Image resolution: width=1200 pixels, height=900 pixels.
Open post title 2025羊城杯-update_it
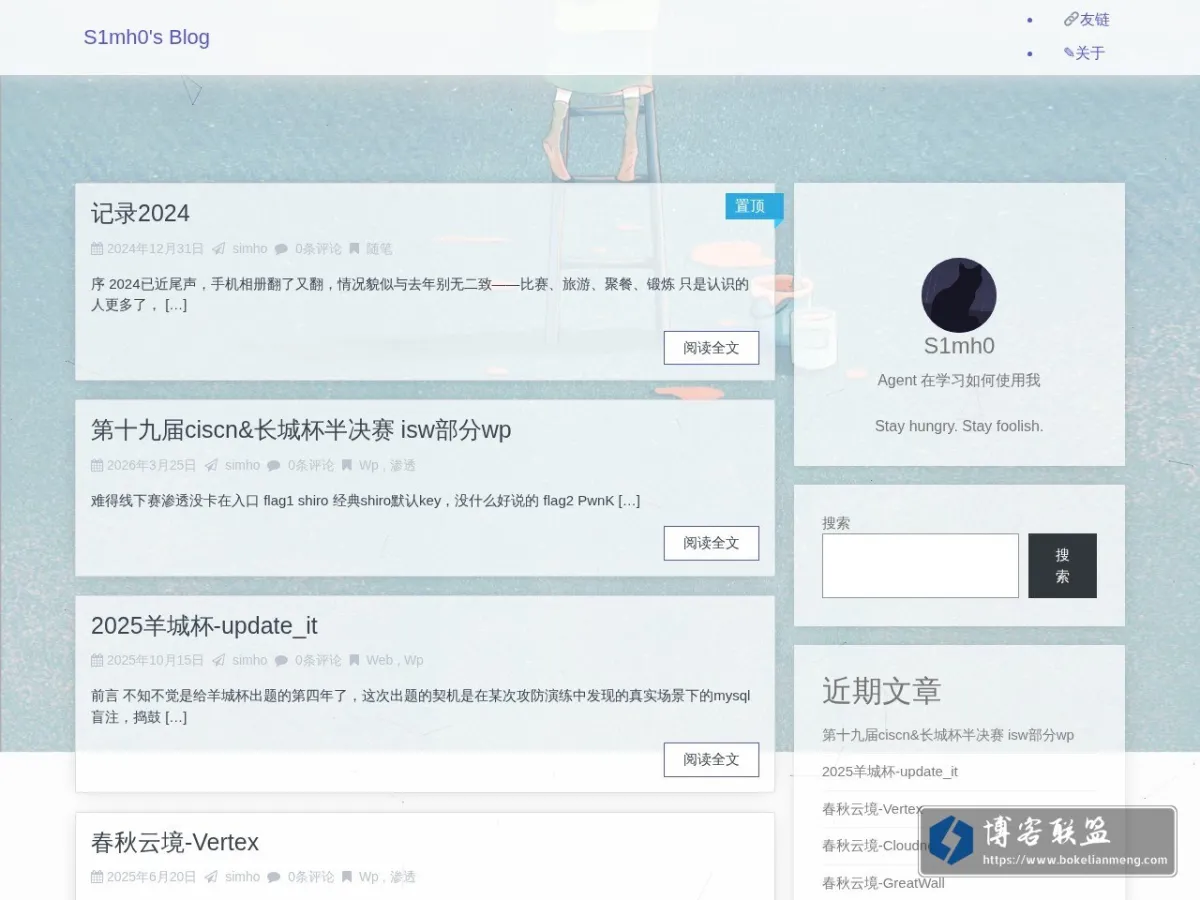[x=204, y=626]
